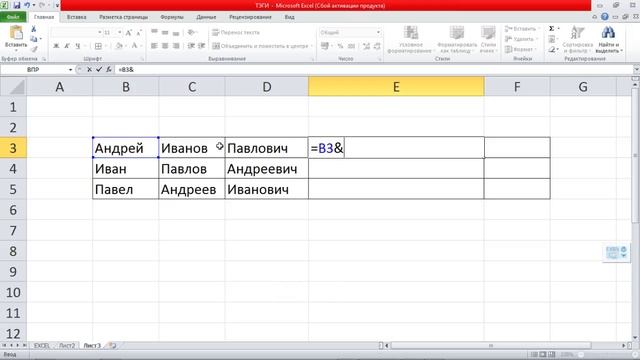
Task: Click the fill color bucket icon
Action: 119,46
